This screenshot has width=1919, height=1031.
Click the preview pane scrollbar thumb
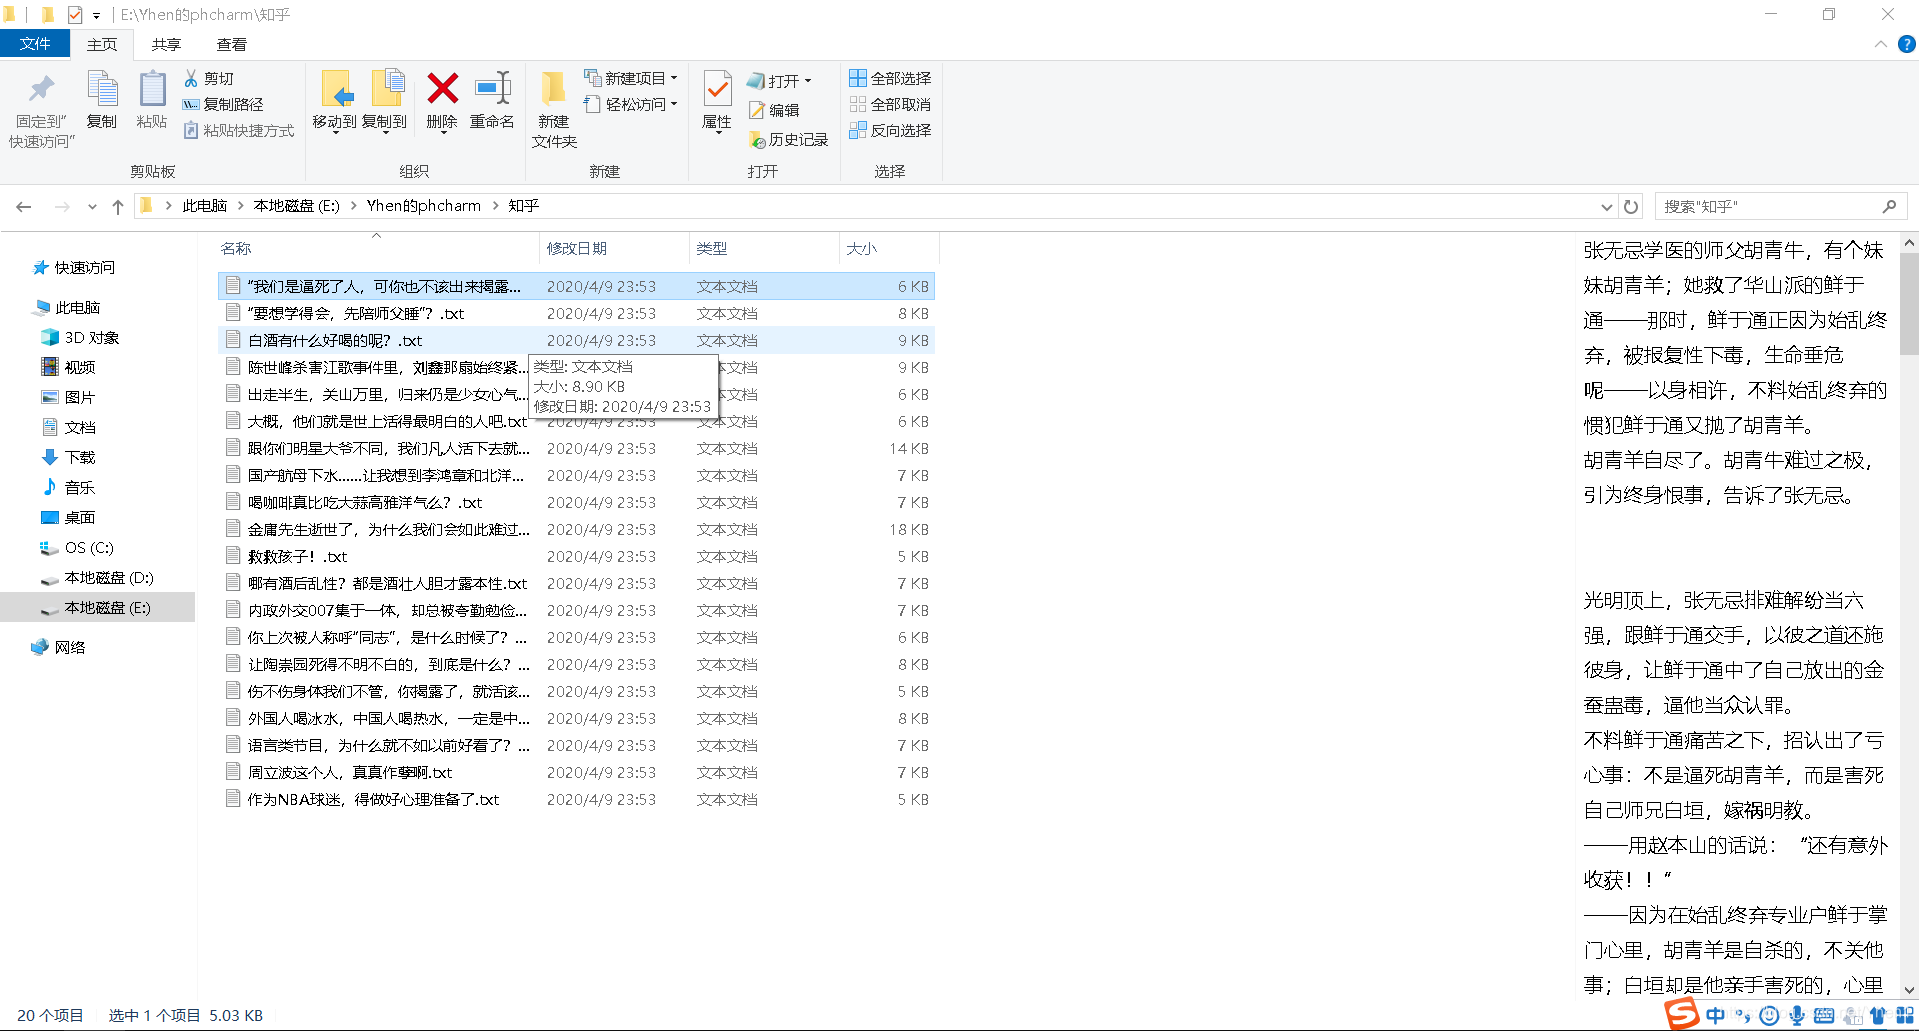click(1909, 304)
